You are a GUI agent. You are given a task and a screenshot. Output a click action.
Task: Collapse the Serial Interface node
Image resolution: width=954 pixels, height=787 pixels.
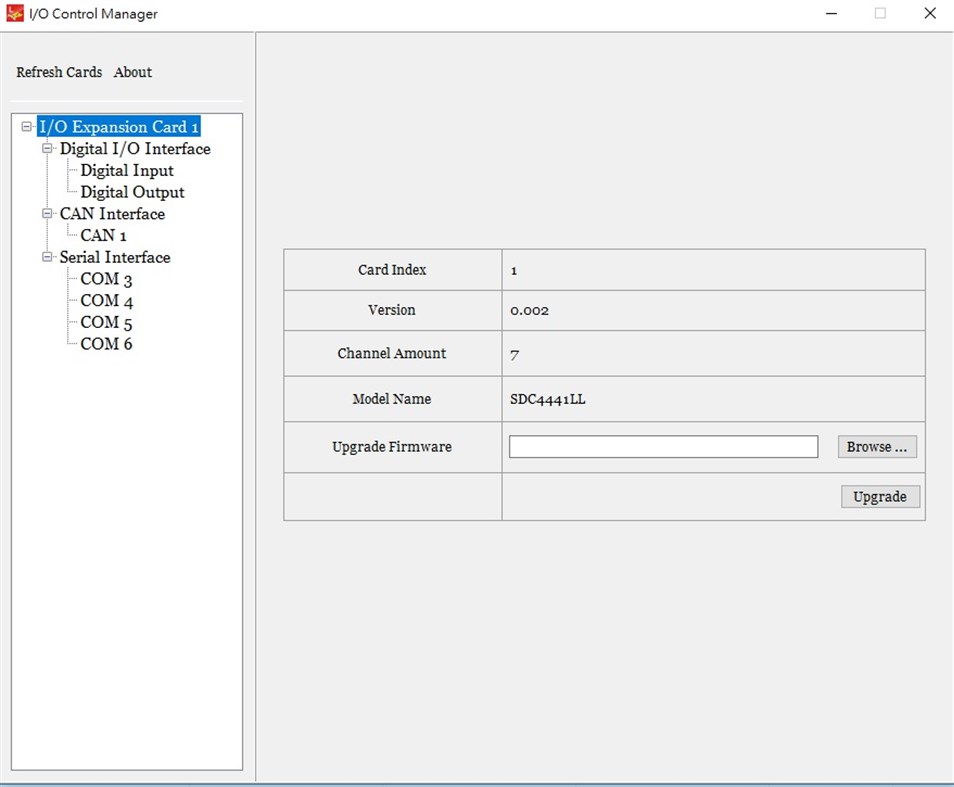(47, 257)
